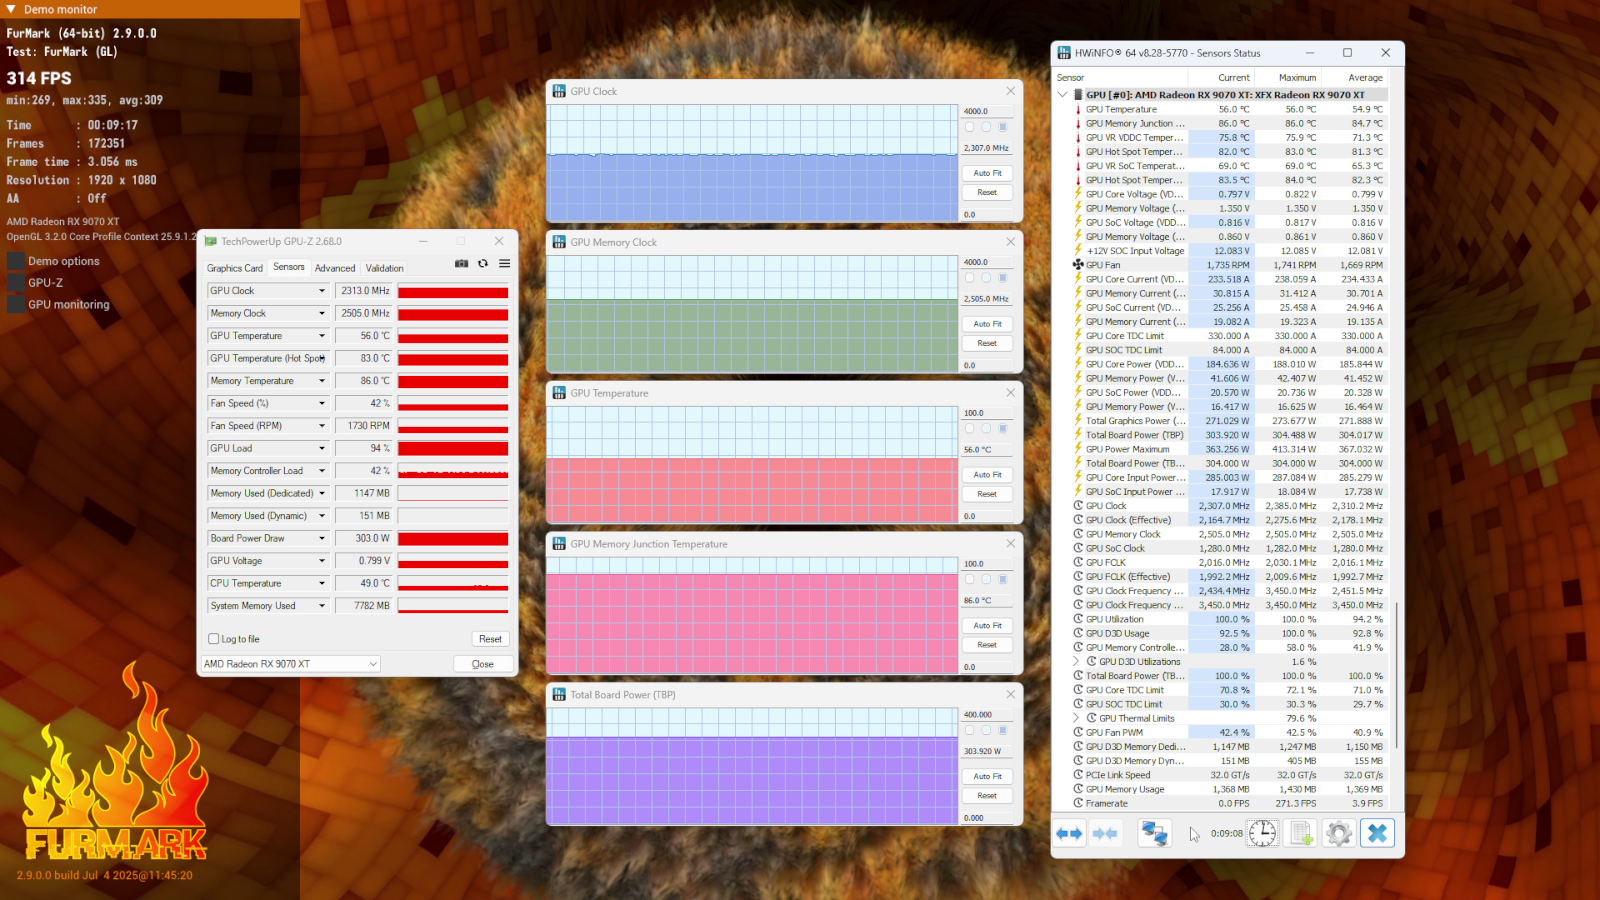This screenshot has height=900, width=1600.
Task: Select Total Board Power (TBP) 303.920 W row
Action: (x=1228, y=435)
